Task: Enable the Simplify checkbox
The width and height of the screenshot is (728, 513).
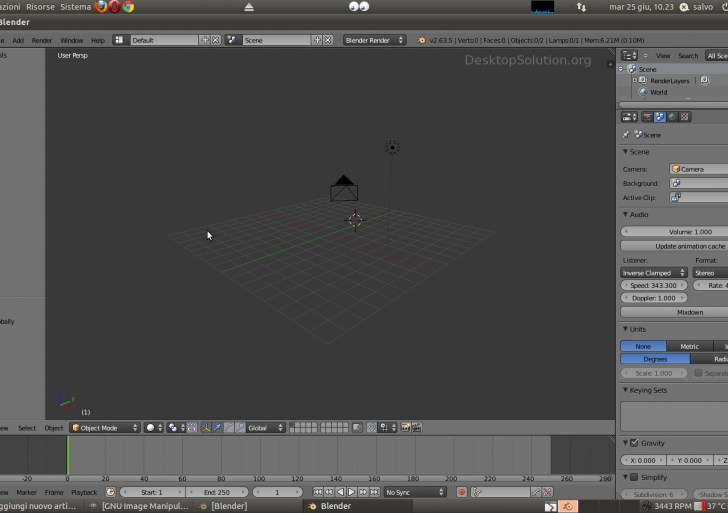Action: tap(633, 478)
